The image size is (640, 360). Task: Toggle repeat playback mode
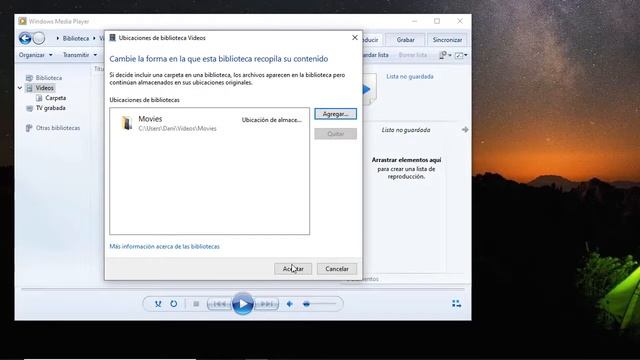click(173, 304)
